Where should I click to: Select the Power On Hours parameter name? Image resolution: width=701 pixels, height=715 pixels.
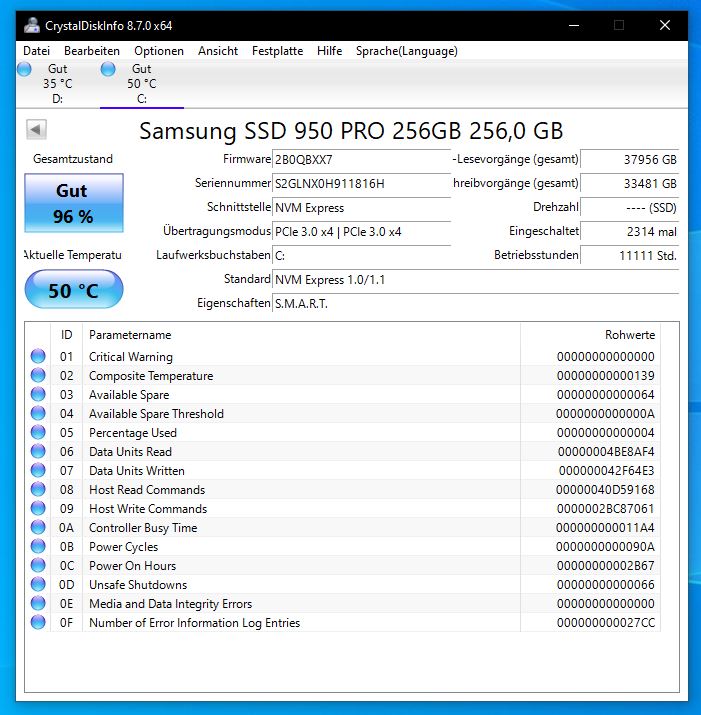(133, 566)
